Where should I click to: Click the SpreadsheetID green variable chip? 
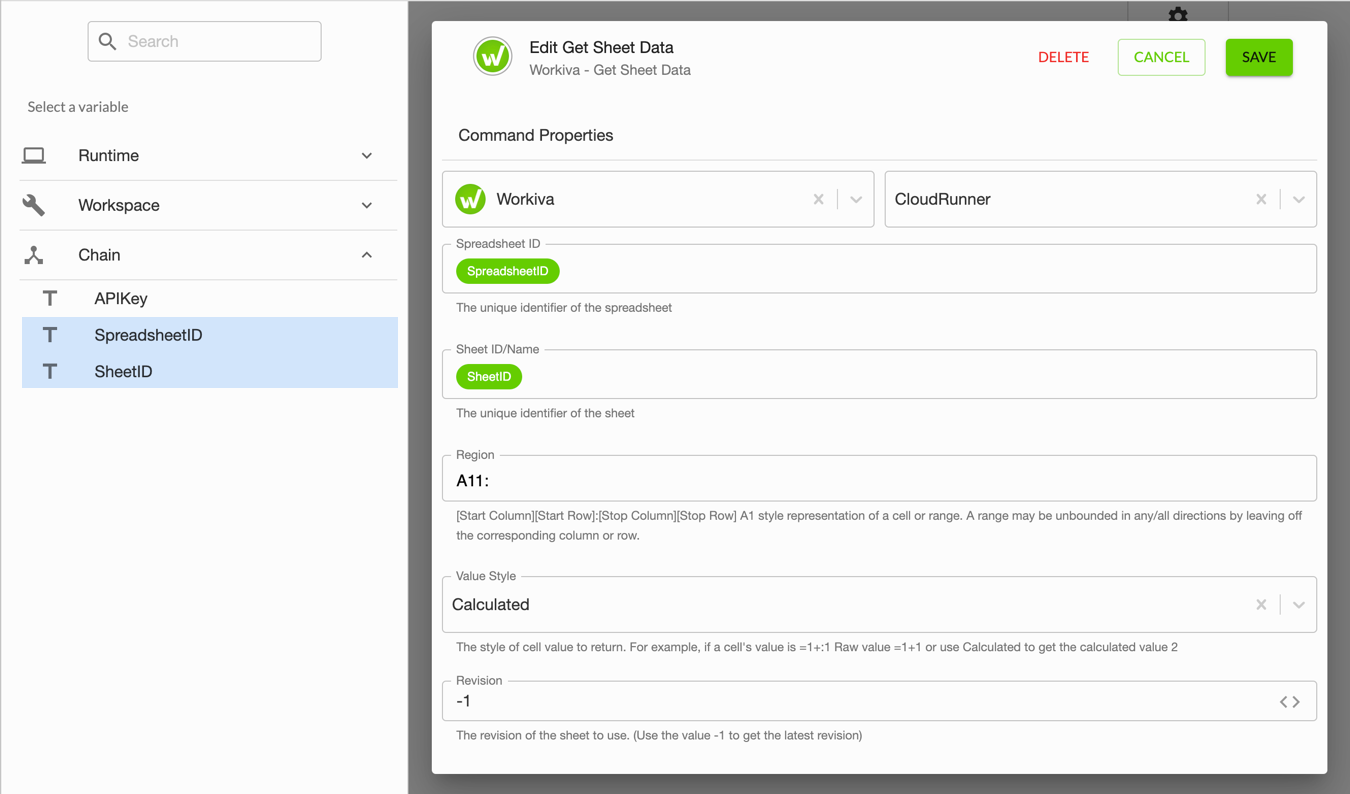click(x=508, y=271)
